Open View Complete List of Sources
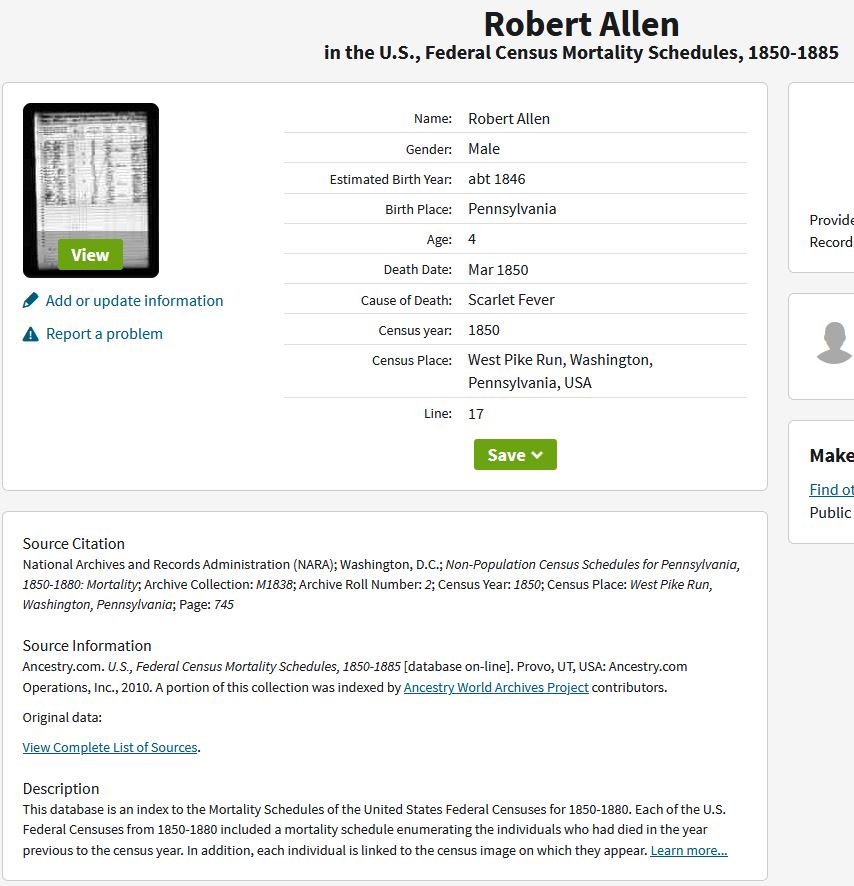 tap(110, 747)
